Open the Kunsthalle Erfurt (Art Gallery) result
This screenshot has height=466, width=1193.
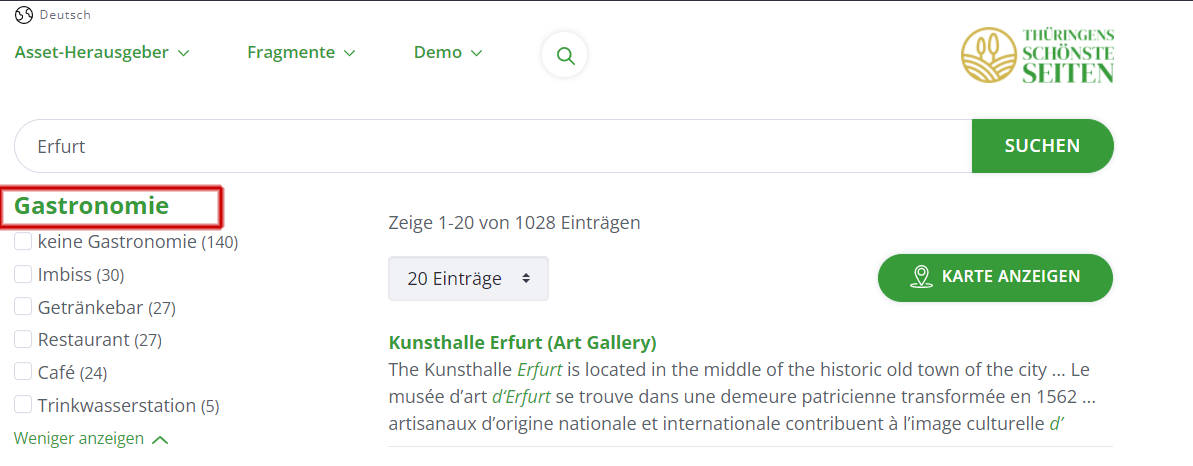click(522, 343)
